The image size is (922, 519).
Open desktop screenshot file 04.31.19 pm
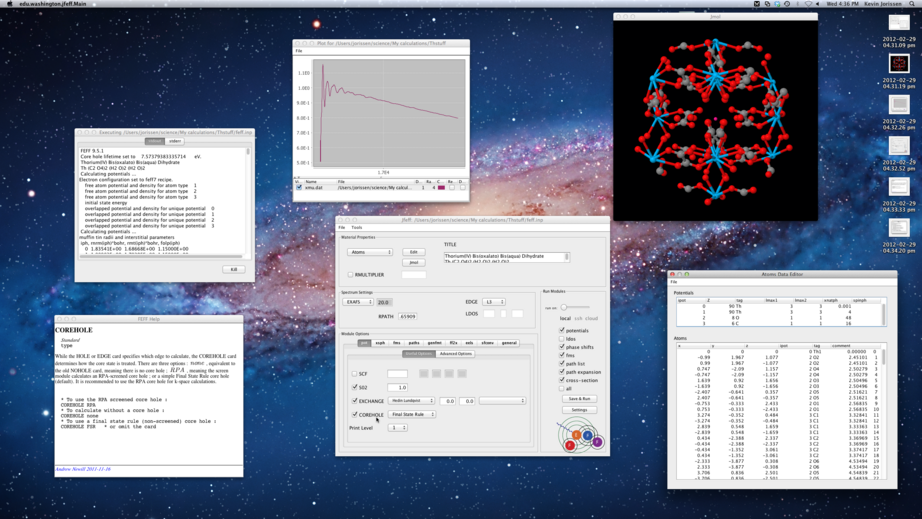pos(899,63)
